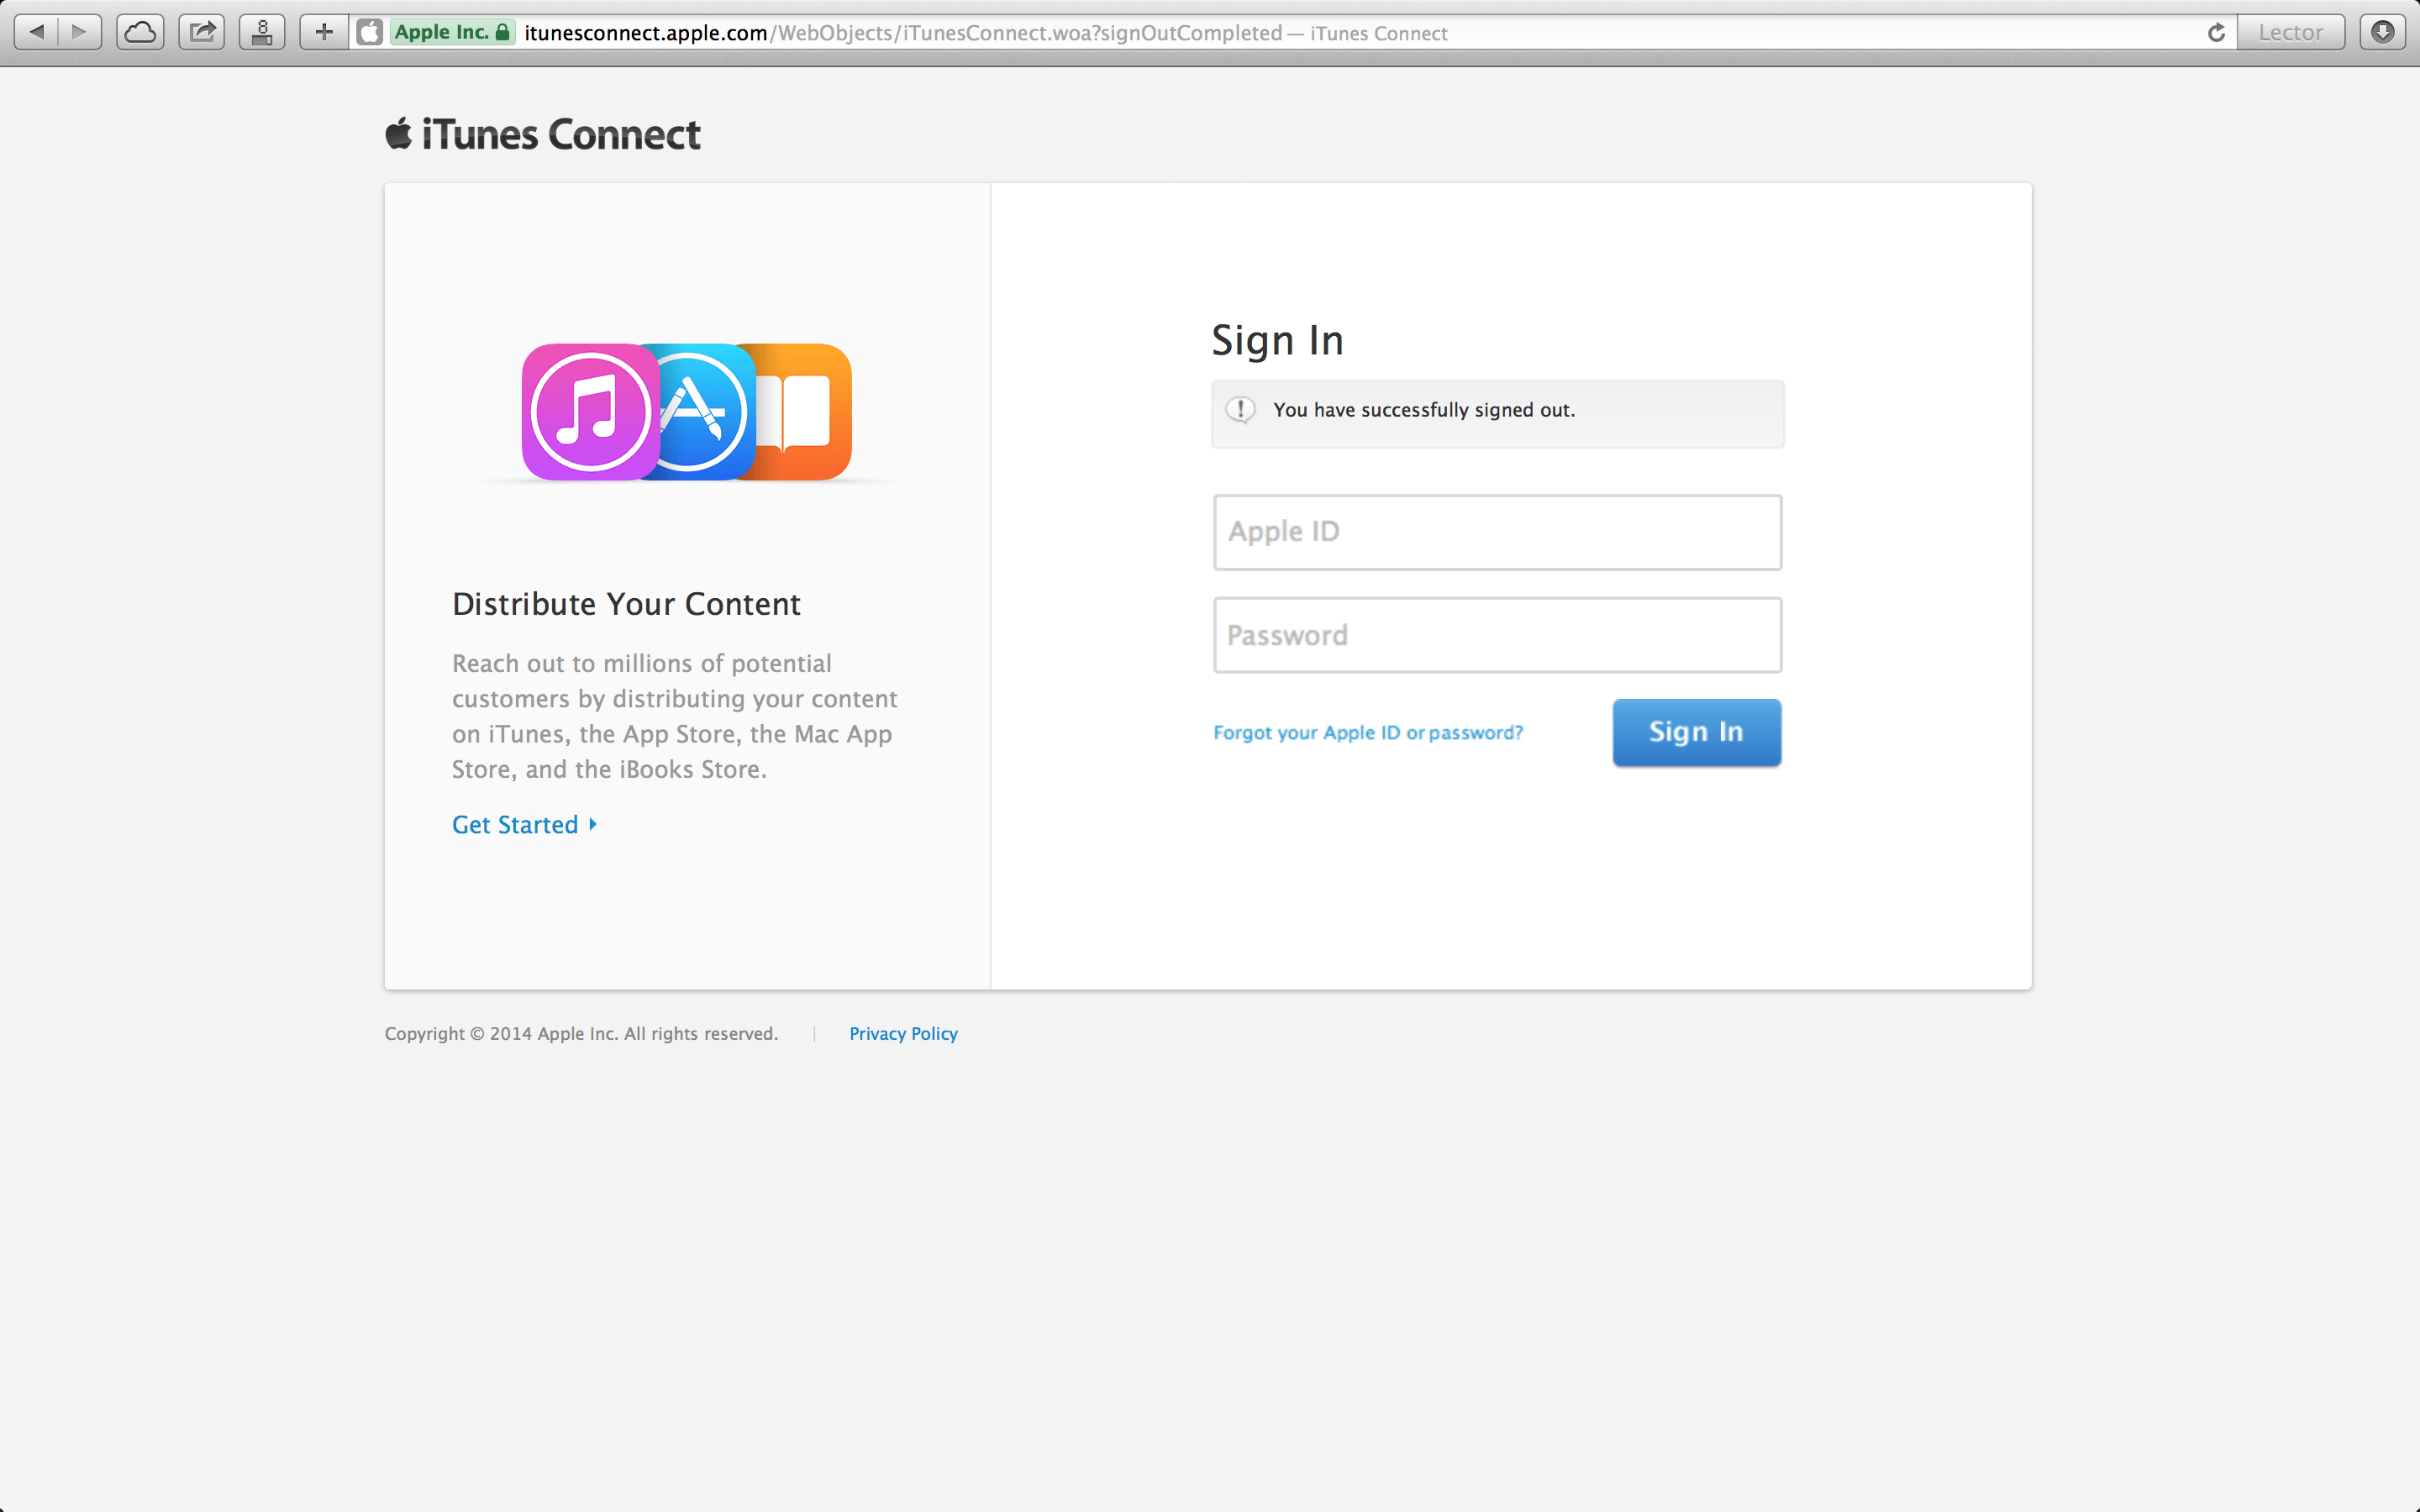Open iCloud Tabs from the toolbar
The image size is (2420, 1512).
click(x=139, y=31)
